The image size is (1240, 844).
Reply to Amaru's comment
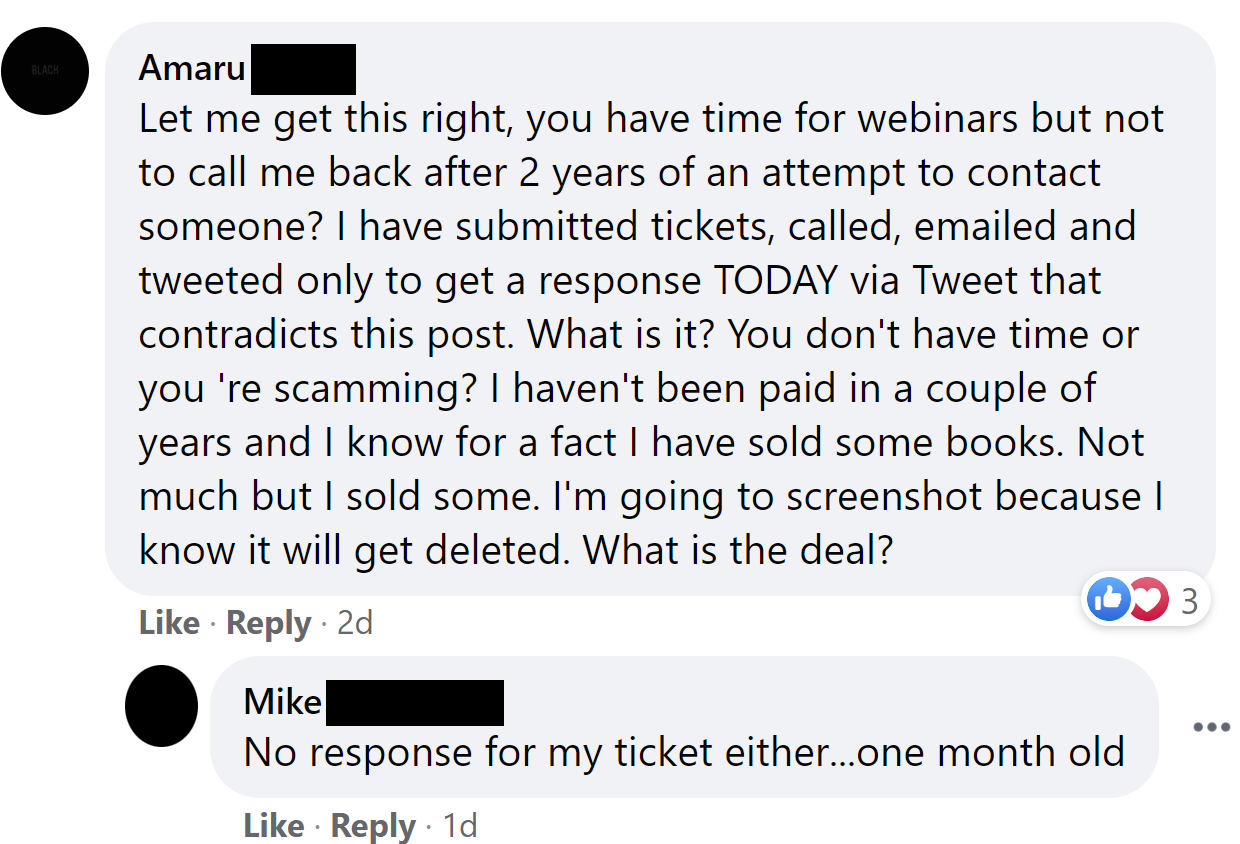[269, 623]
